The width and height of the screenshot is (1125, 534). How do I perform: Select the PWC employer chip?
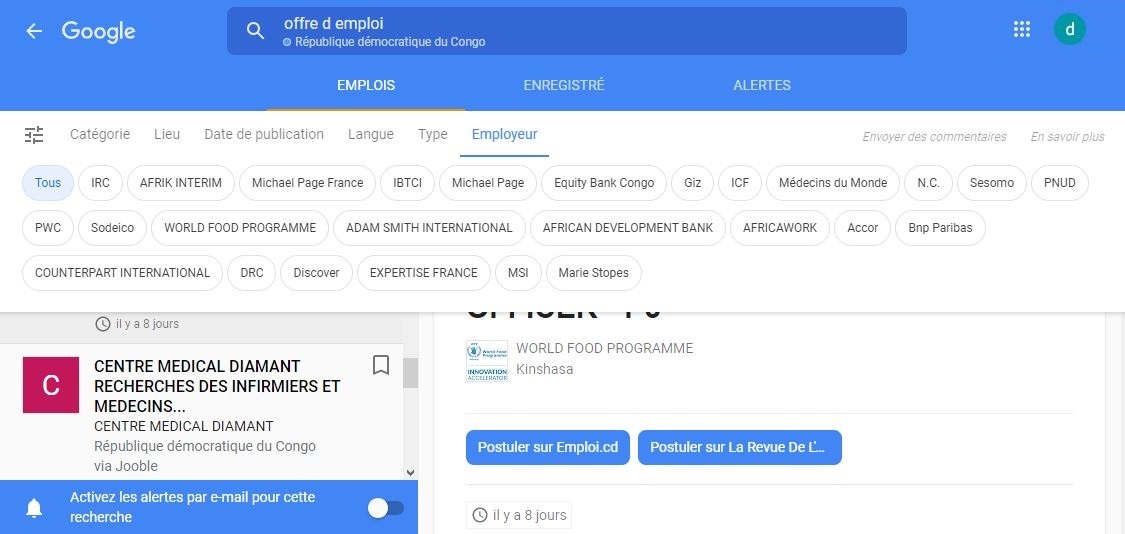click(48, 228)
